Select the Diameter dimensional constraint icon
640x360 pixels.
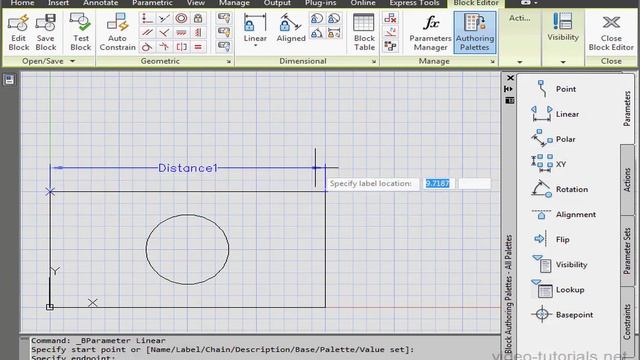click(x=334, y=19)
